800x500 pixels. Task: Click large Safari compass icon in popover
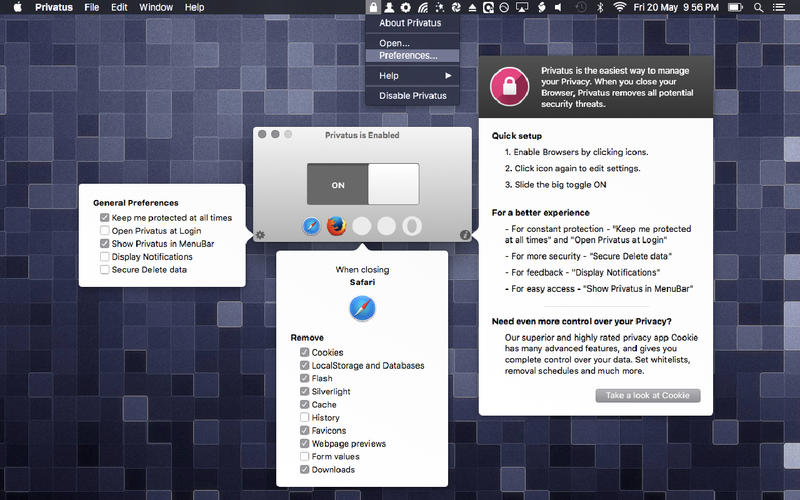pyautogui.click(x=362, y=308)
